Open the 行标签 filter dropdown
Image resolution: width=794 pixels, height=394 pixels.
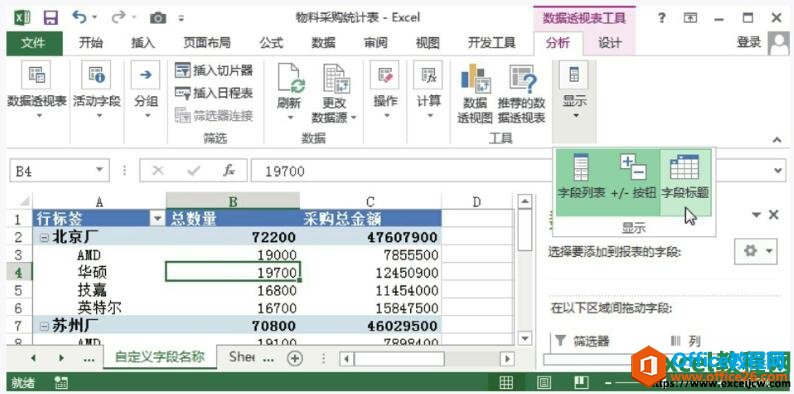158,219
